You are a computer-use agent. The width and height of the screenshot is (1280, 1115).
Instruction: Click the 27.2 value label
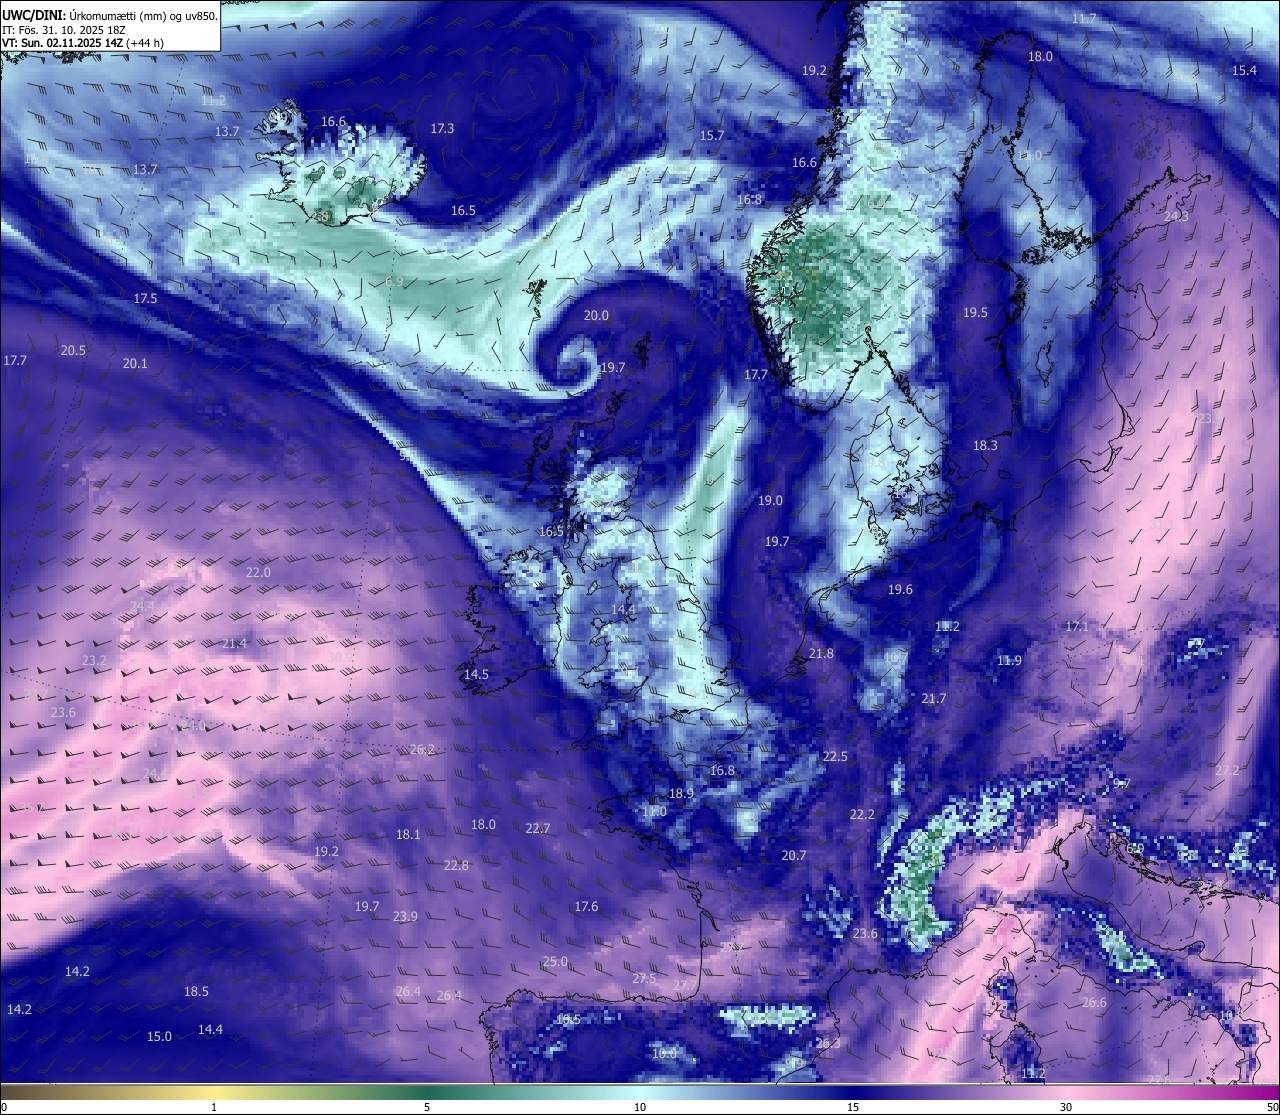point(1227,770)
